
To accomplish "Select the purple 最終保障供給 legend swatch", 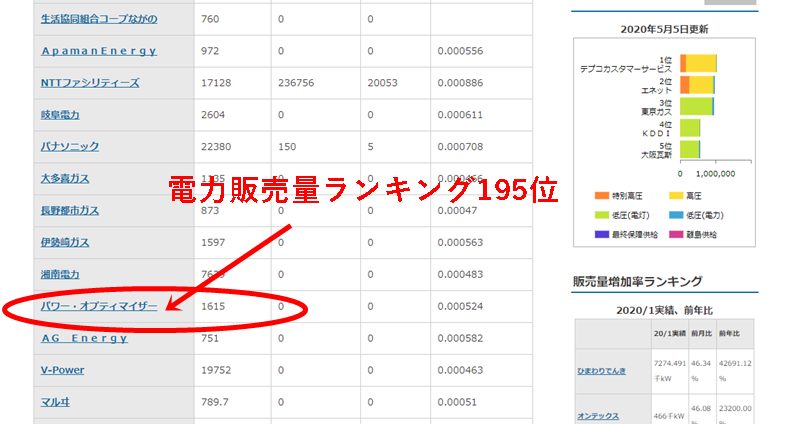I will point(602,234).
